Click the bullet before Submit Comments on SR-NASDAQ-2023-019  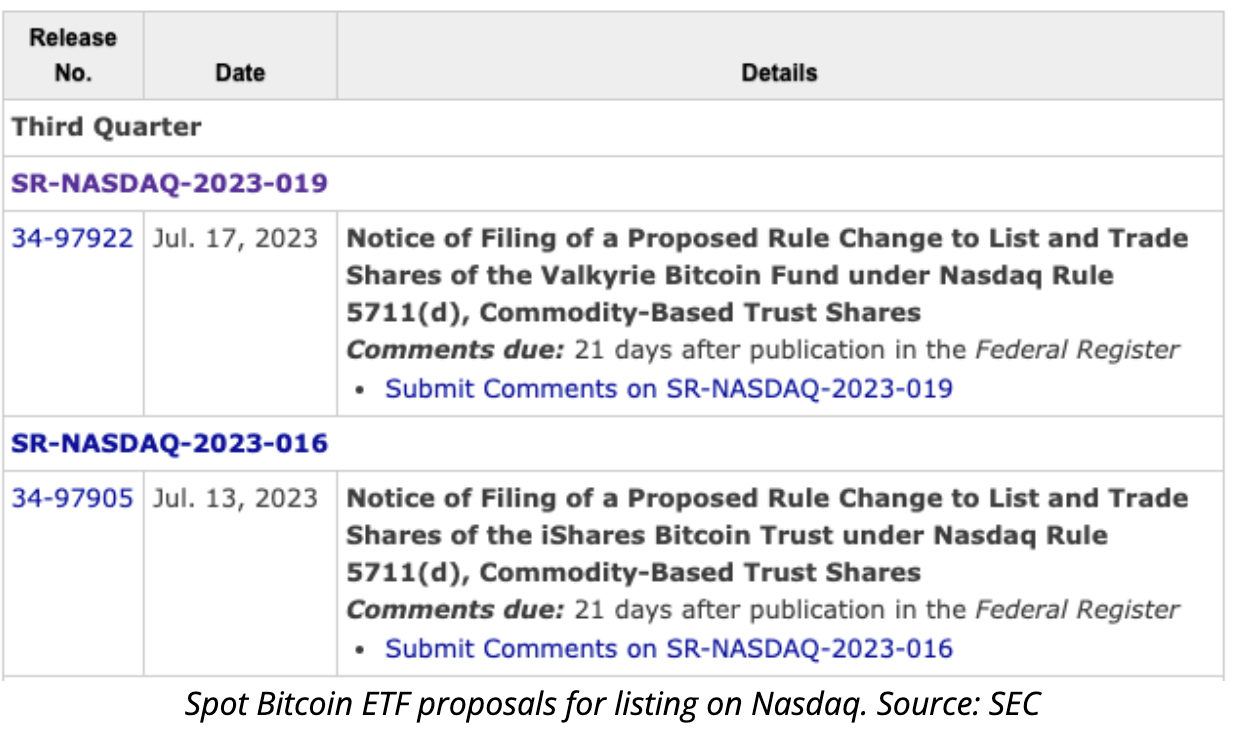click(361, 390)
